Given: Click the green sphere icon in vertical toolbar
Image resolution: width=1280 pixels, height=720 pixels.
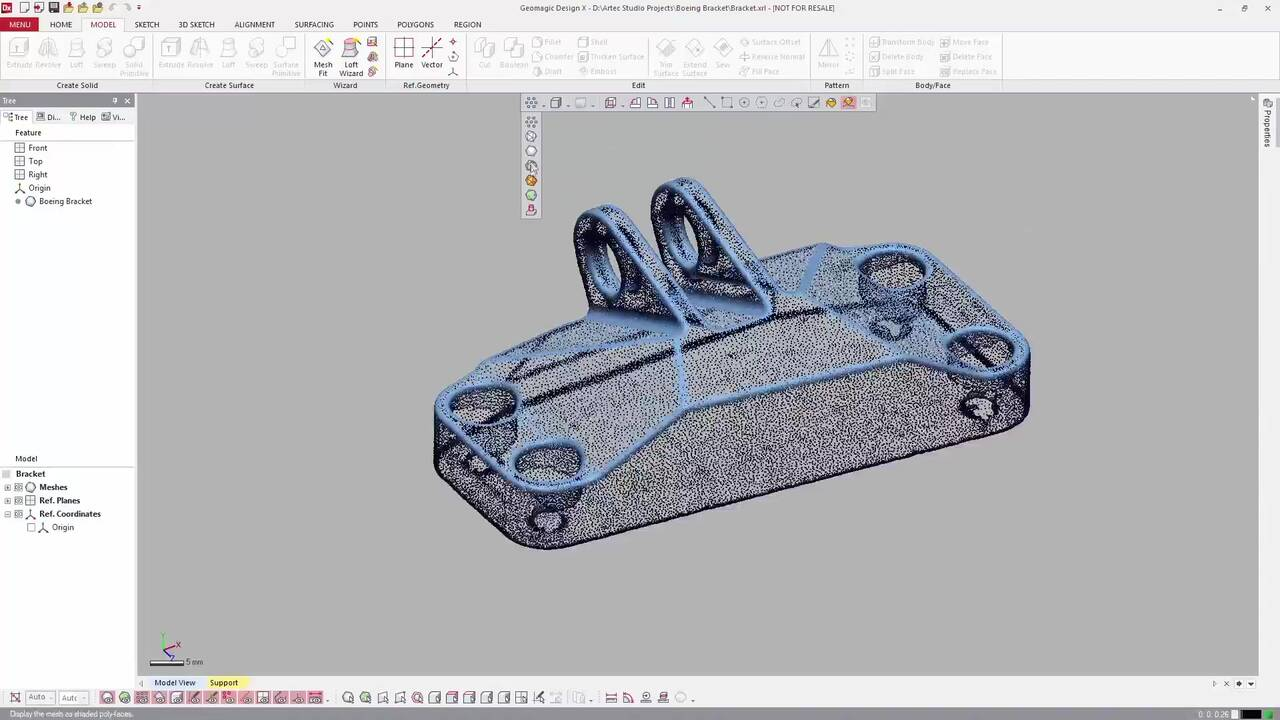Looking at the screenshot, I should point(531,196).
